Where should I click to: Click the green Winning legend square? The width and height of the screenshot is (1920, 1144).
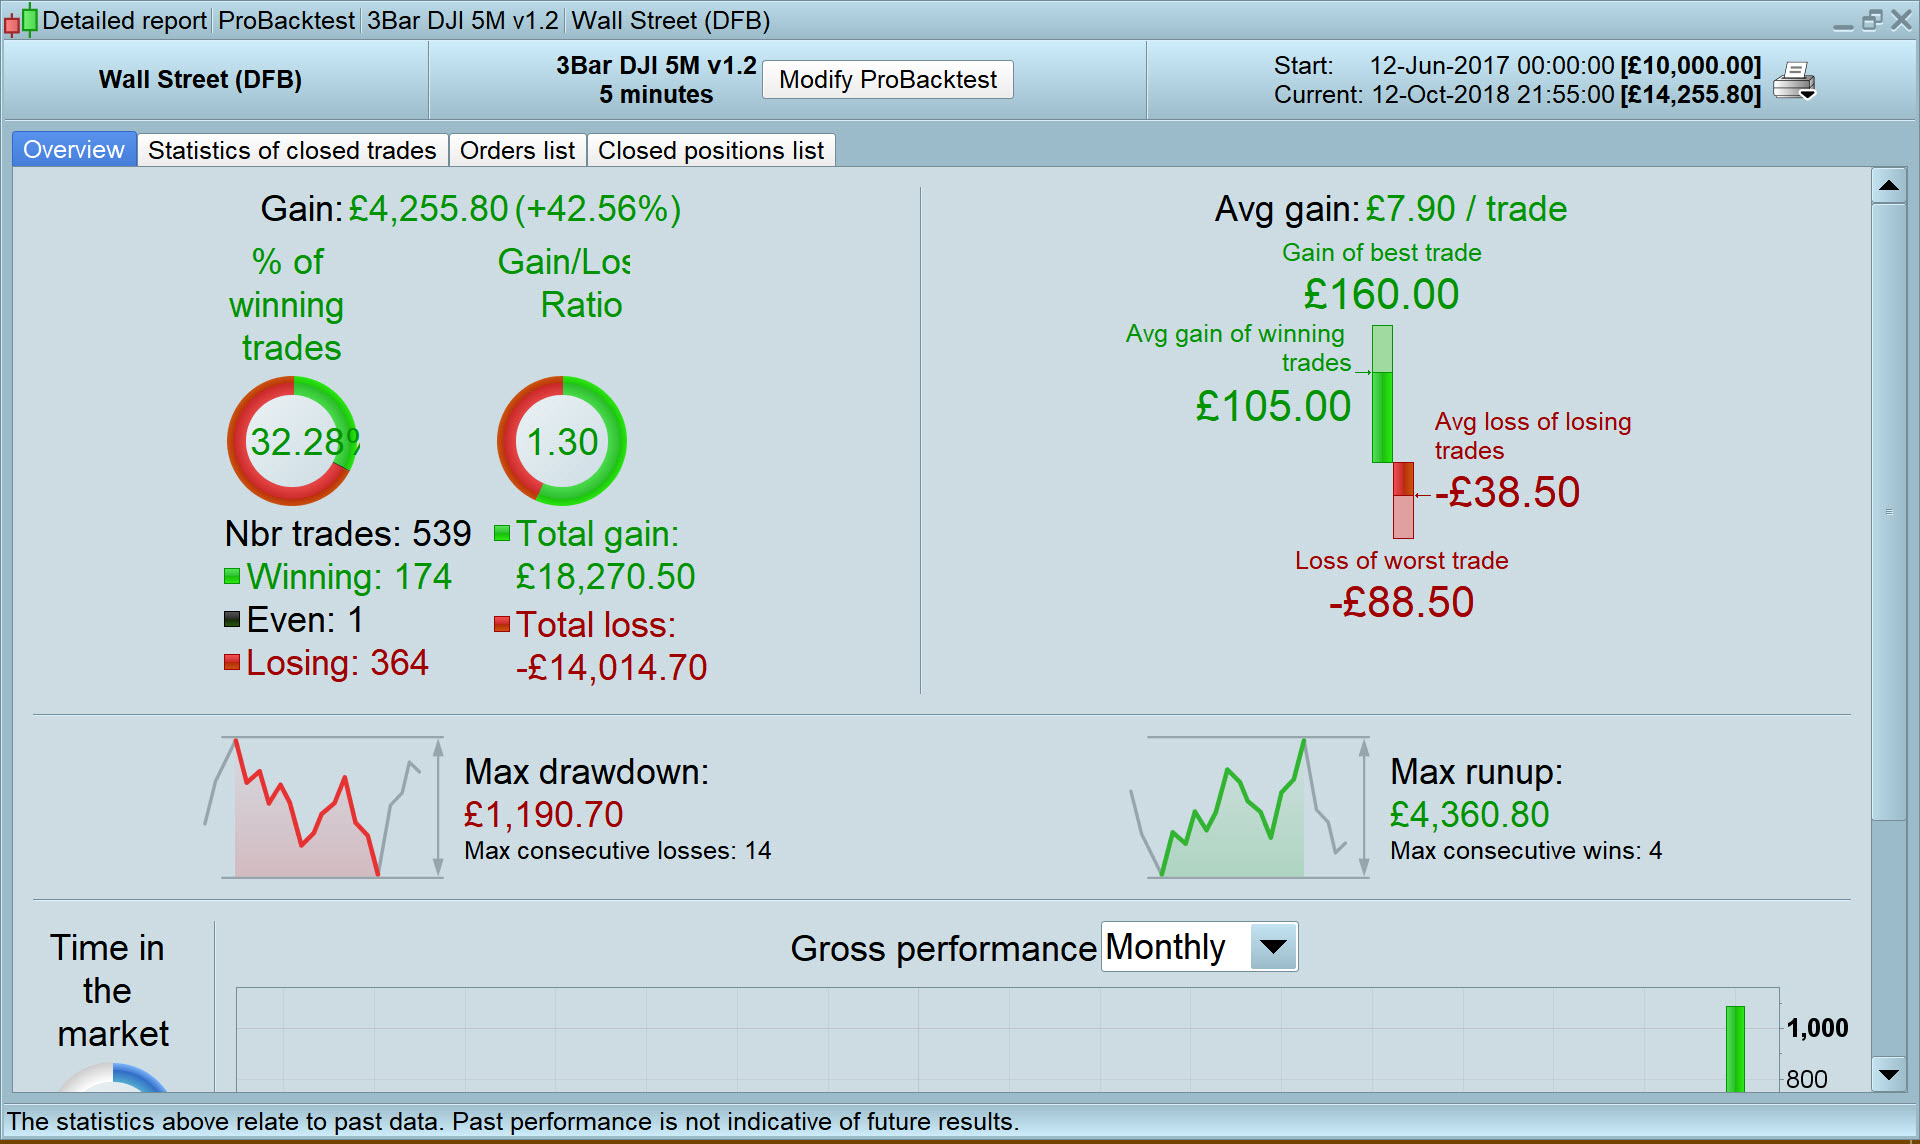232,576
